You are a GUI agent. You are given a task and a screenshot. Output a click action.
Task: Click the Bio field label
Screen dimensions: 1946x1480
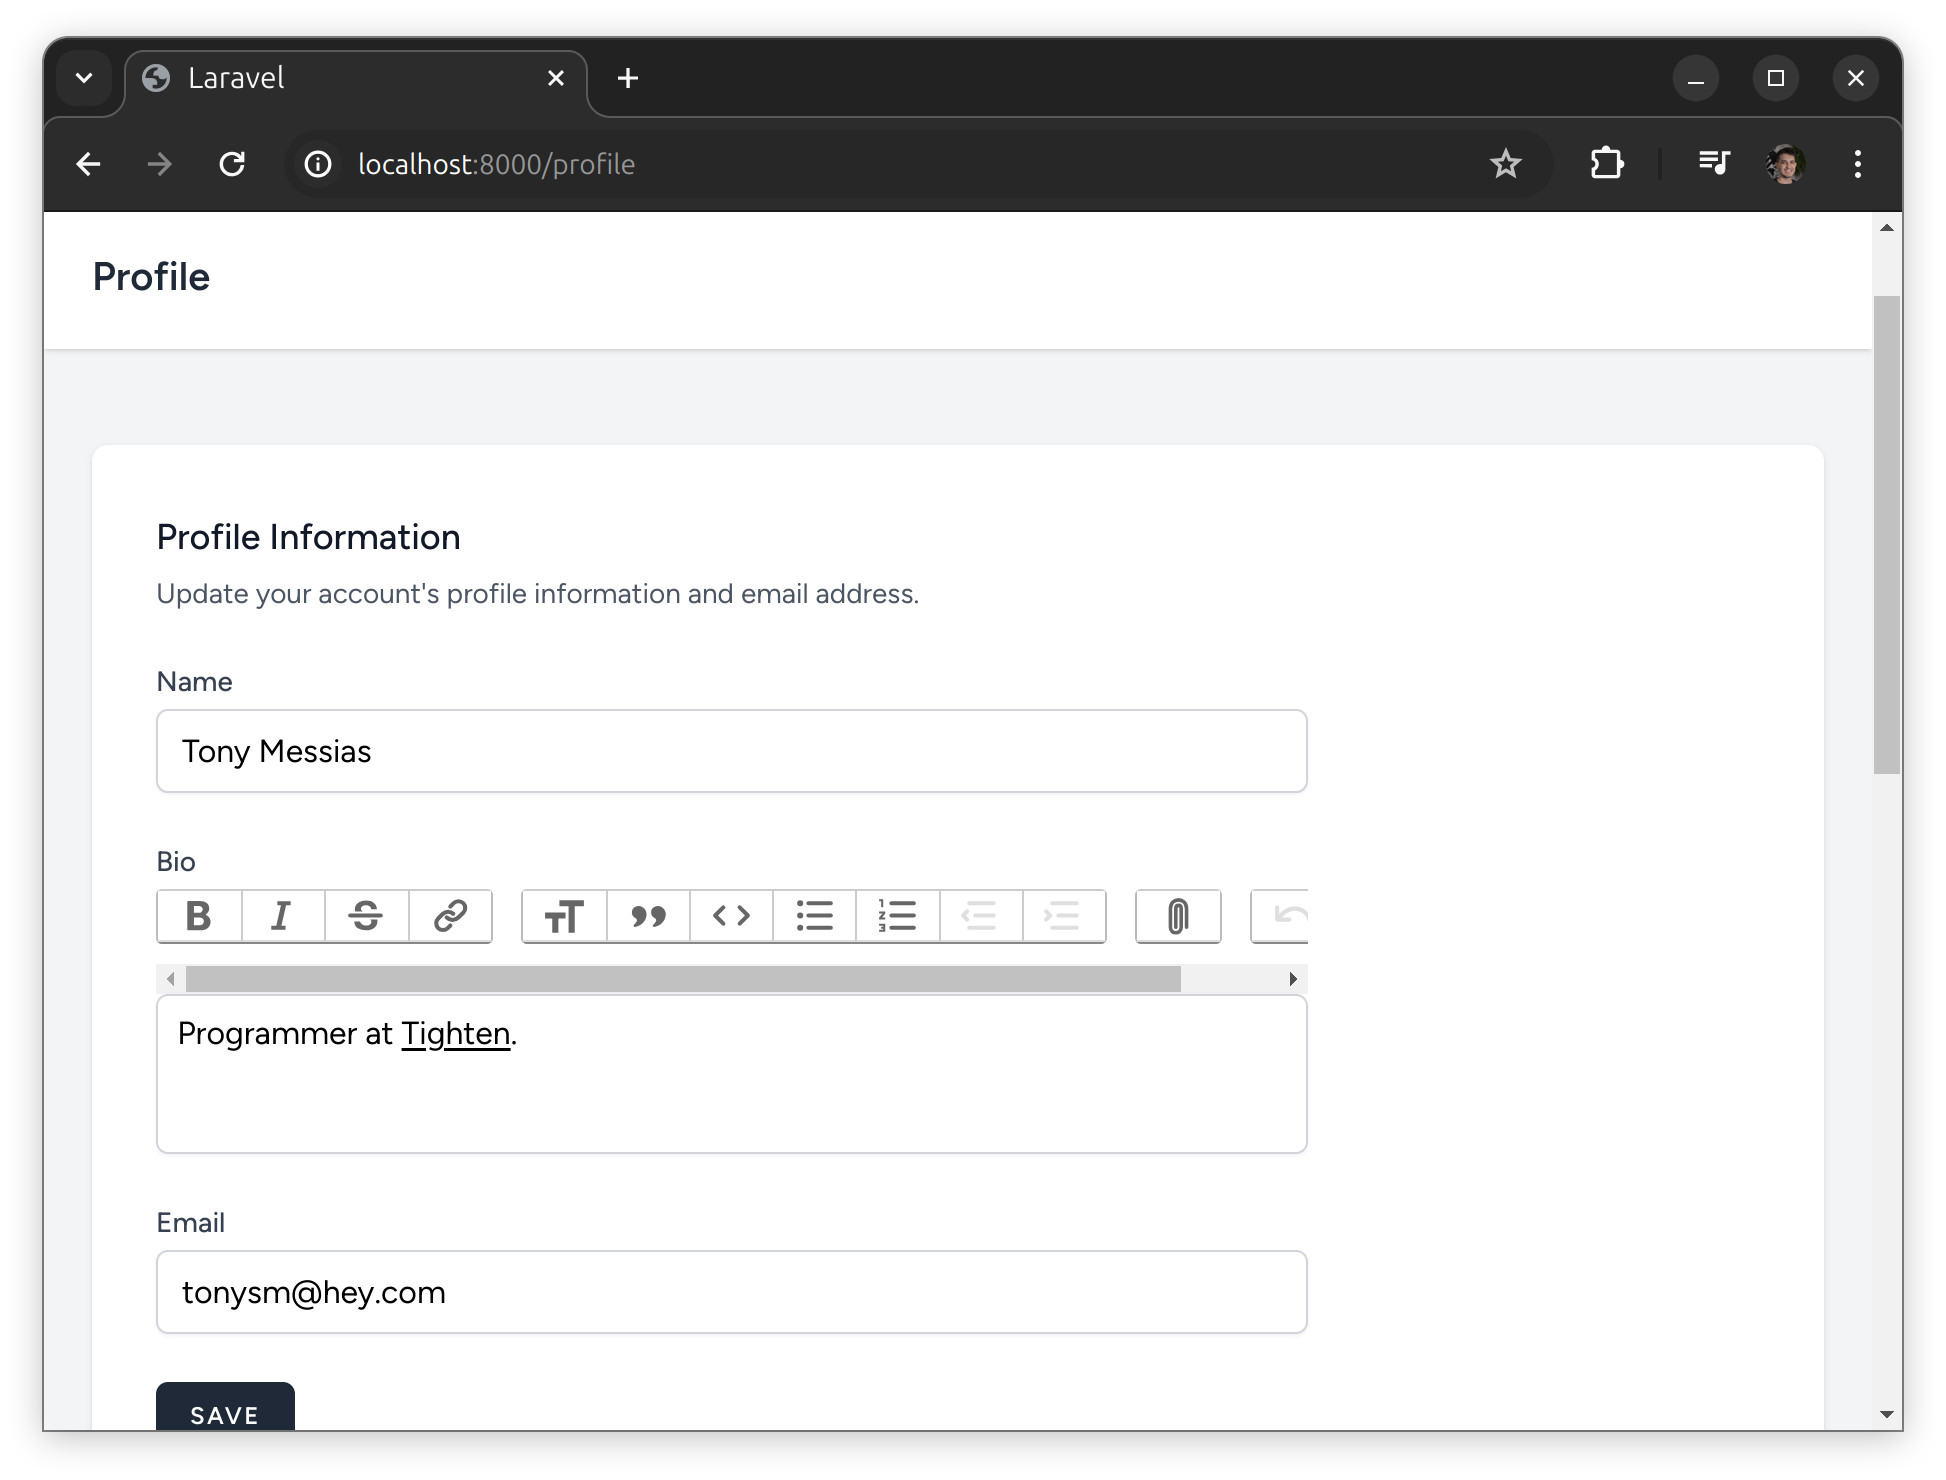coord(176,862)
